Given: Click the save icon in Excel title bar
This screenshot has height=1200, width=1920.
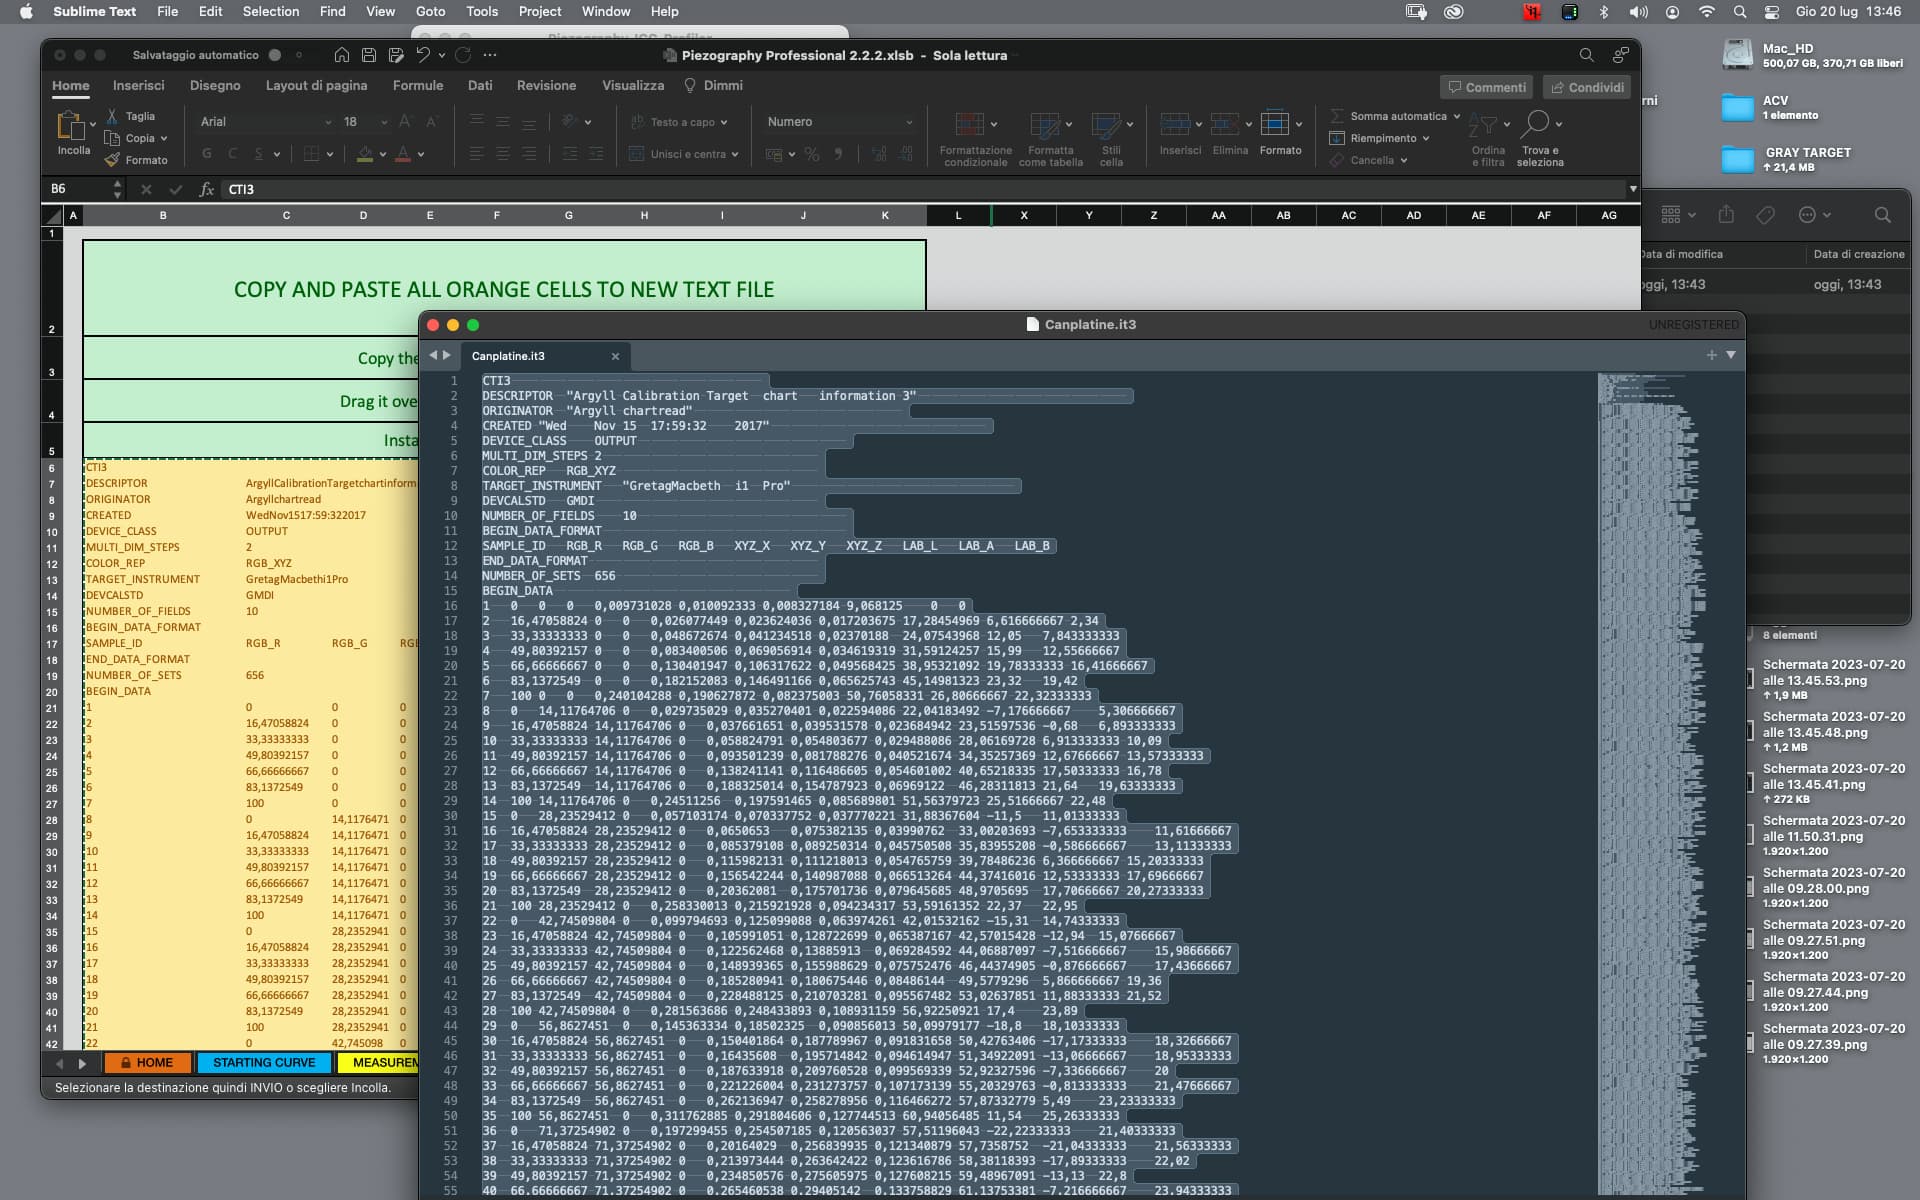Looking at the screenshot, I should click(x=369, y=55).
